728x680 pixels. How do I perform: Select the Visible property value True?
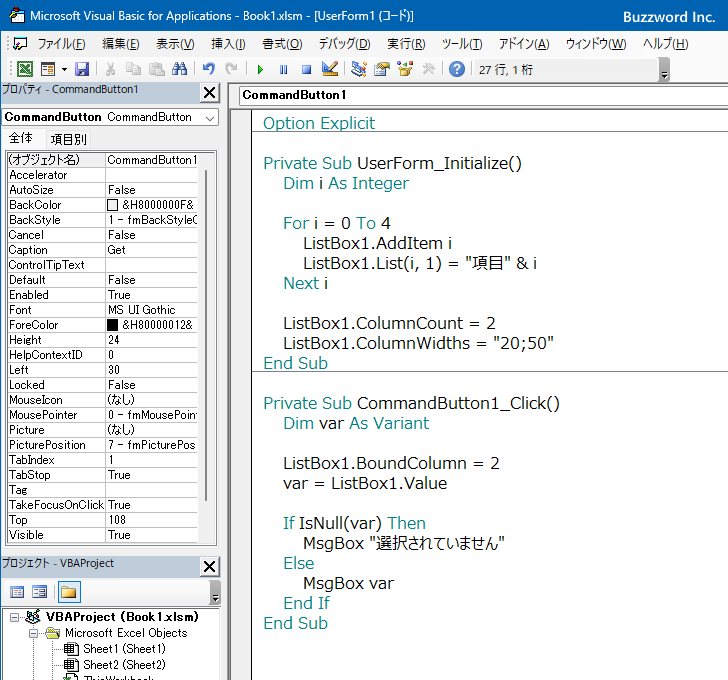[x=151, y=535]
